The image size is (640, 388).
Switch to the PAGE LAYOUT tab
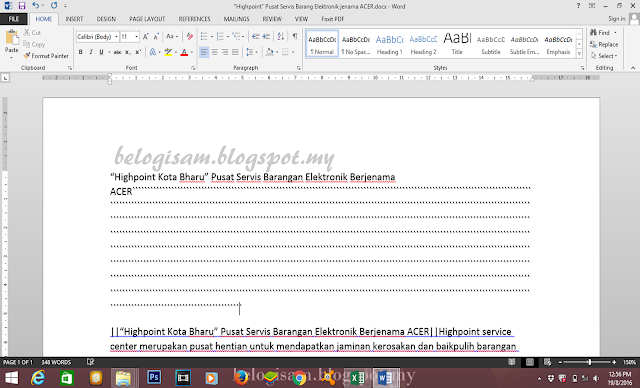147,19
